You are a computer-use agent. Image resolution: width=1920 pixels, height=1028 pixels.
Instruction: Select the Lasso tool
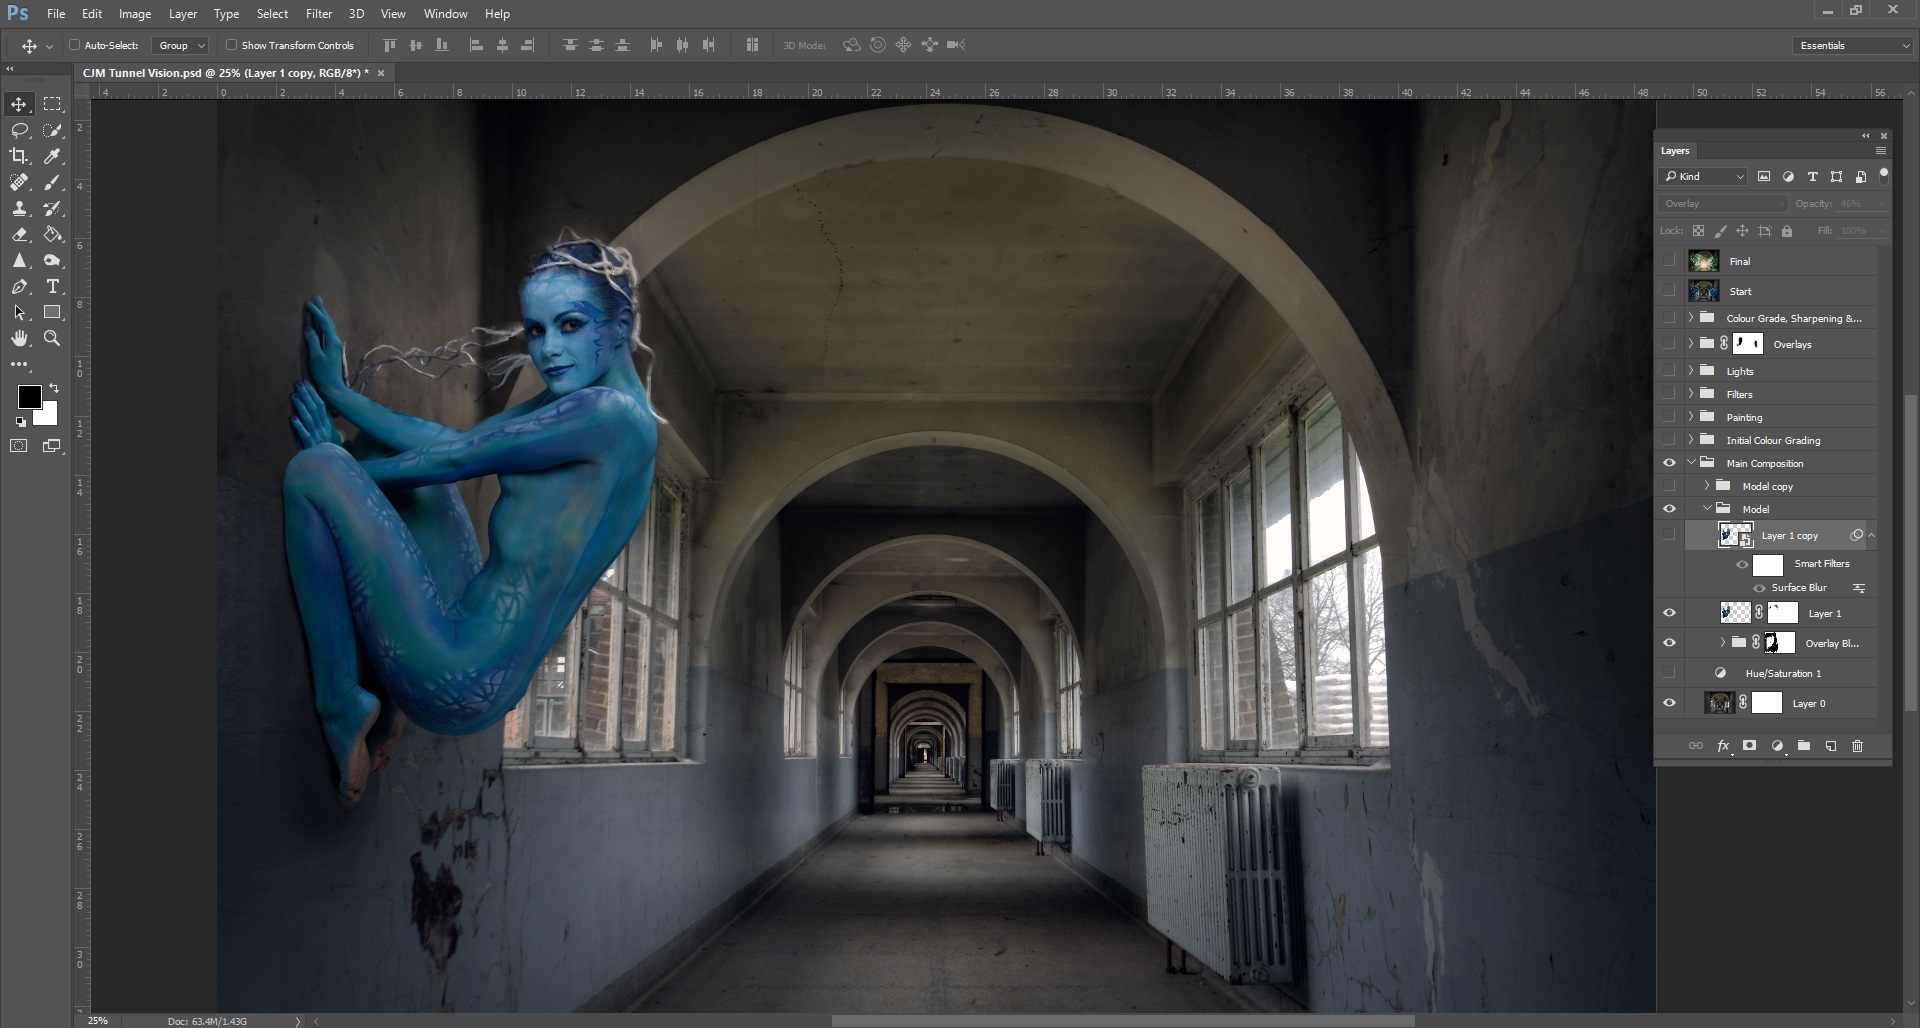tap(19, 130)
